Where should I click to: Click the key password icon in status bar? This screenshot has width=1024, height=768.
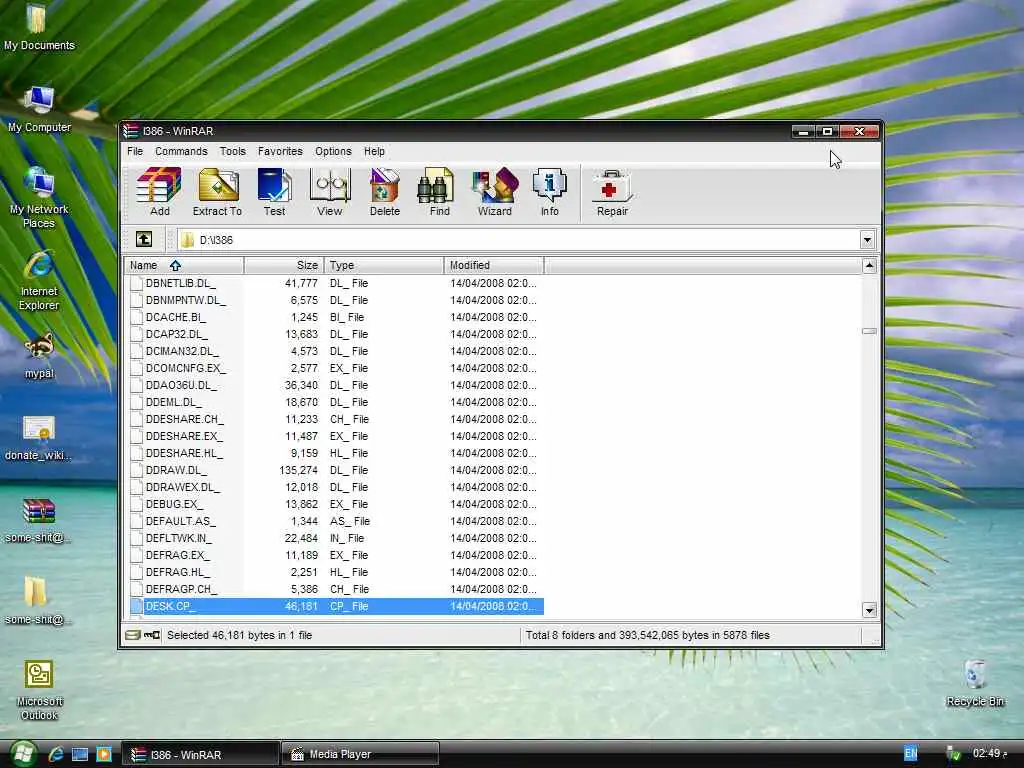tap(152, 635)
